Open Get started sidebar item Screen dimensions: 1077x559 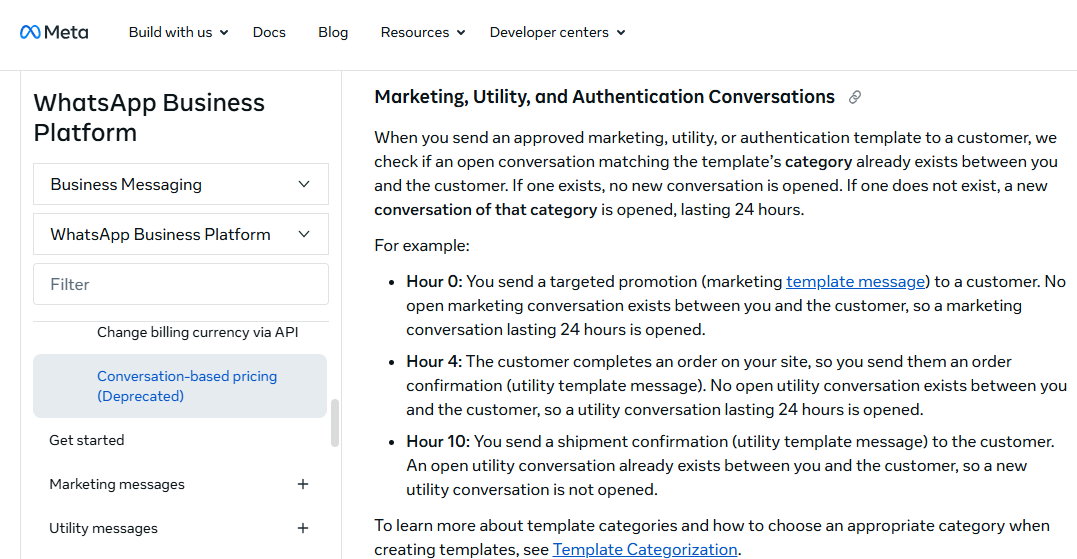coord(87,440)
